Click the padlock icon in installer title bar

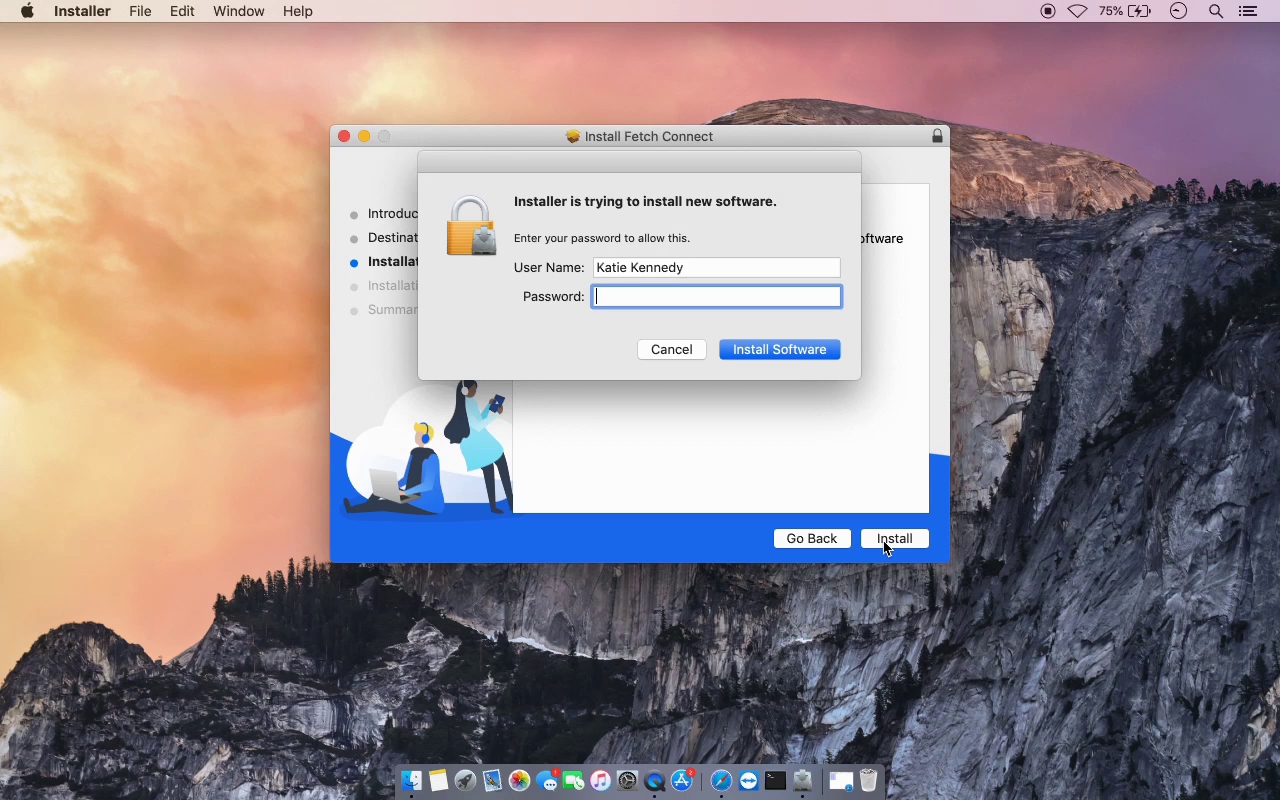click(x=937, y=136)
